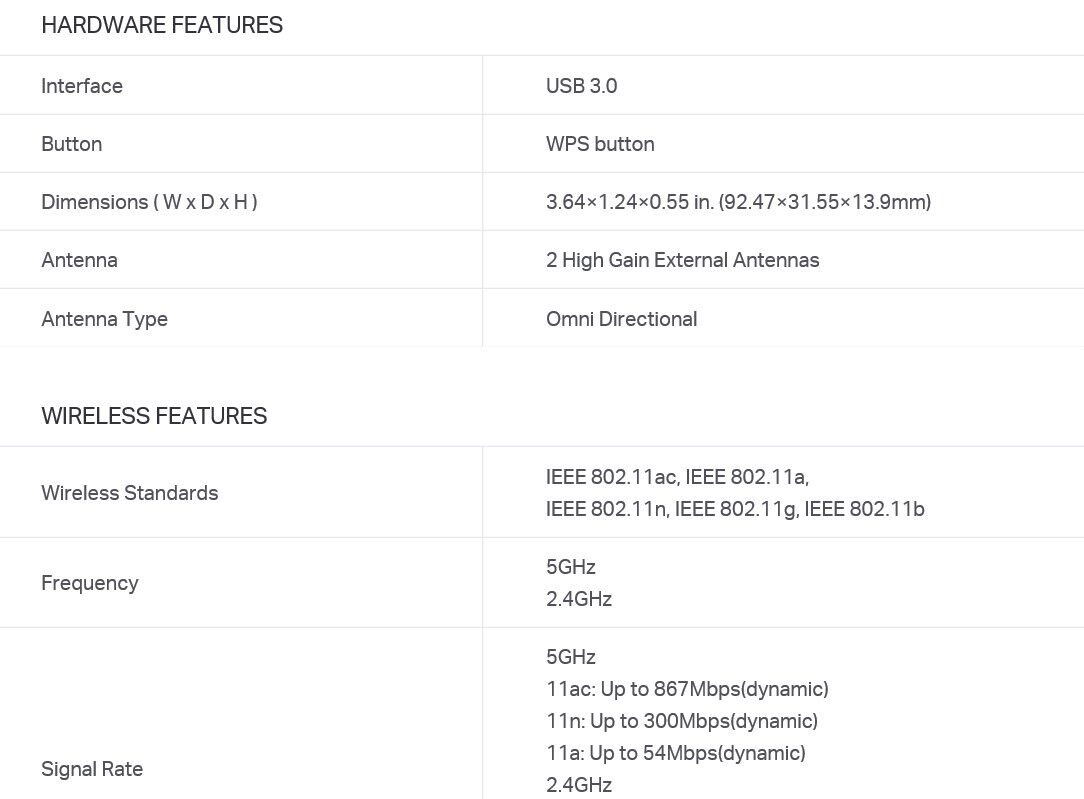Click the IEEE 802.11n, 802.11g, 802.11b line
The image size is (1084, 799).
click(735, 509)
